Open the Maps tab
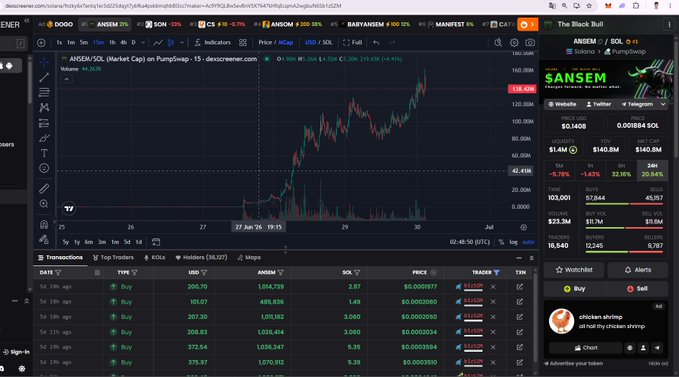Image resolution: width=679 pixels, height=377 pixels. point(249,258)
